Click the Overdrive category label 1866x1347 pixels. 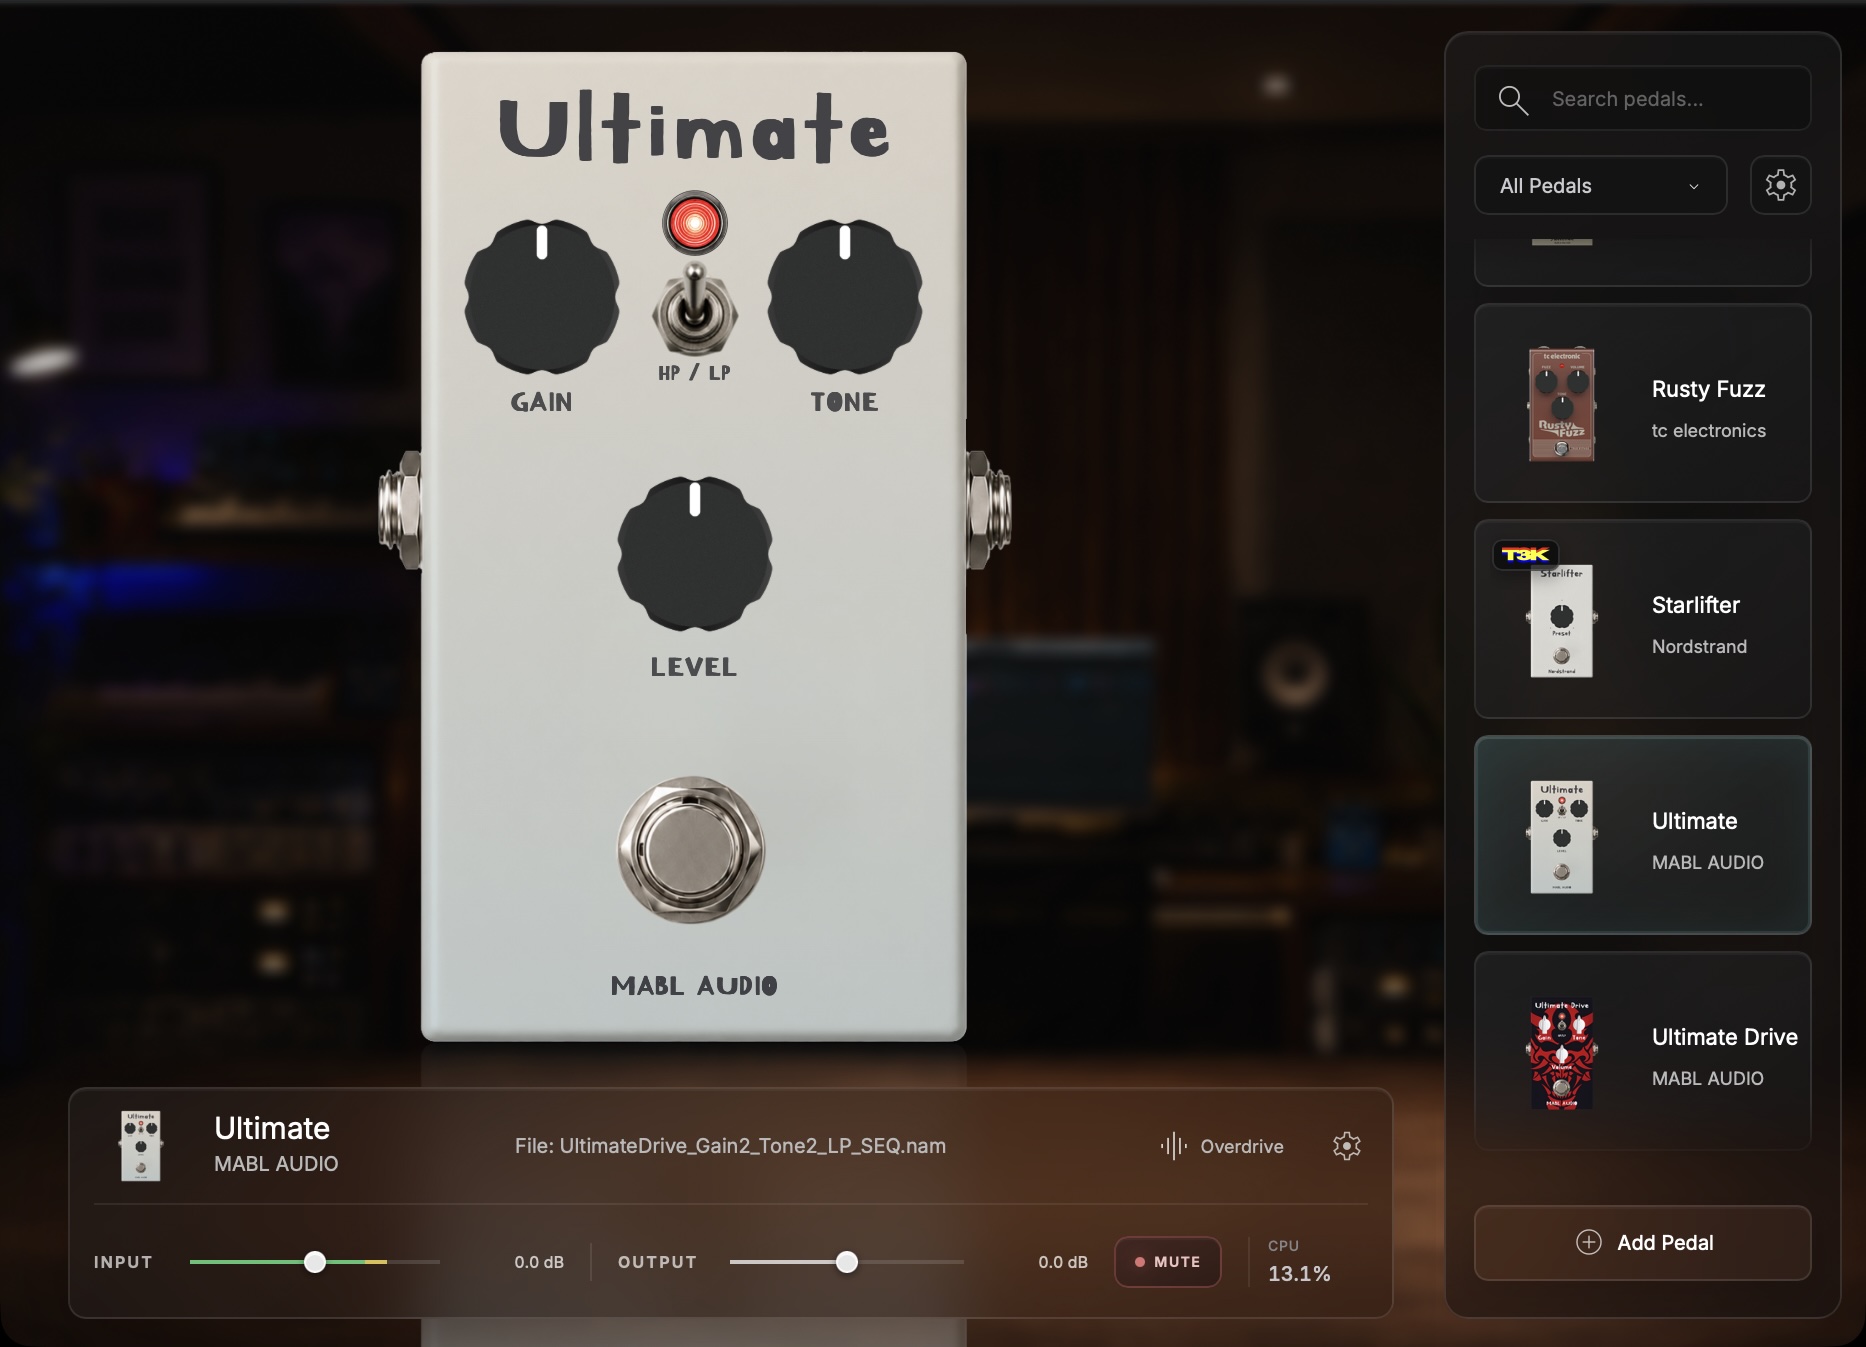point(1241,1147)
